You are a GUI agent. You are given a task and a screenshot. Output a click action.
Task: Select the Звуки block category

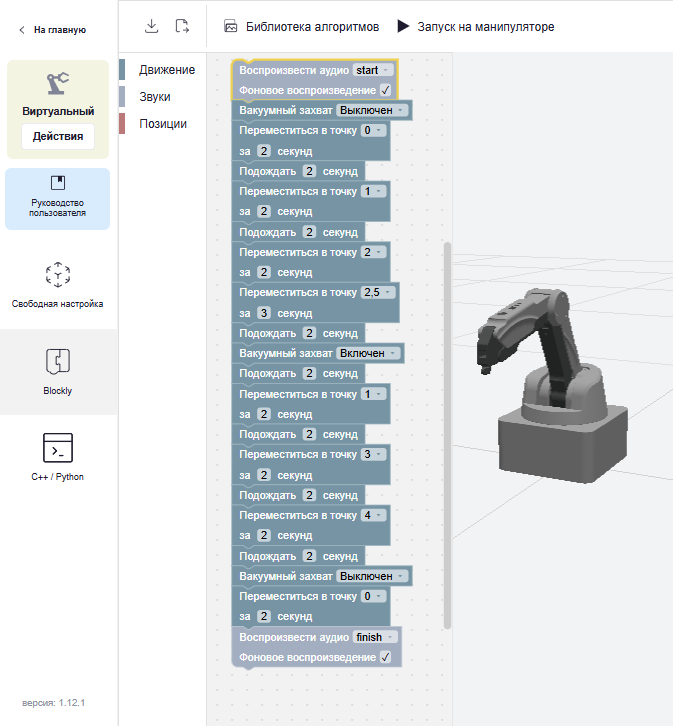pyautogui.click(x=162, y=97)
